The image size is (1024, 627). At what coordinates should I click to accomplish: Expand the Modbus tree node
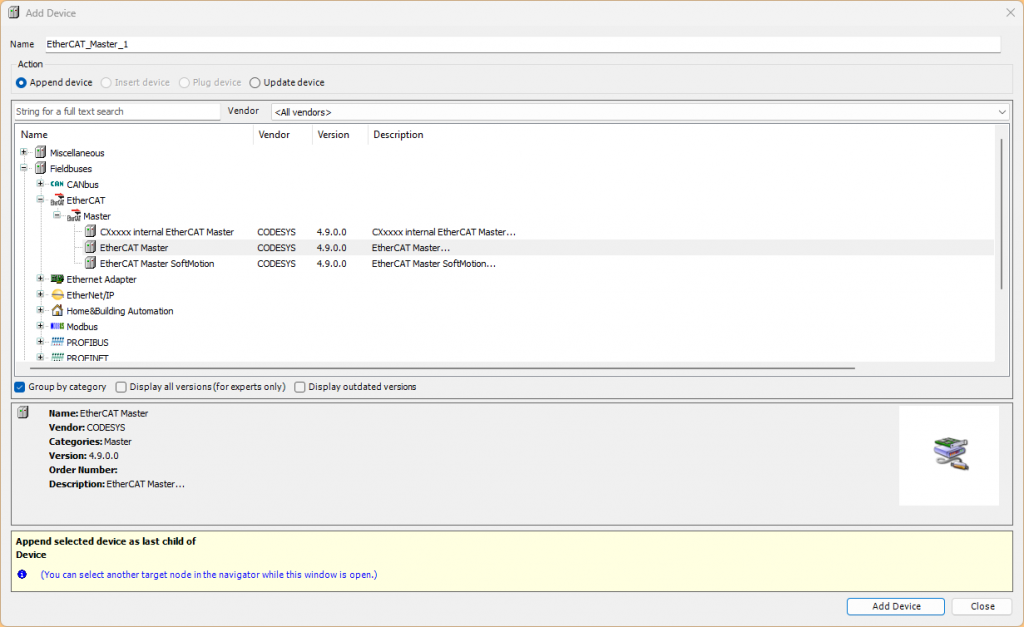tap(40, 327)
